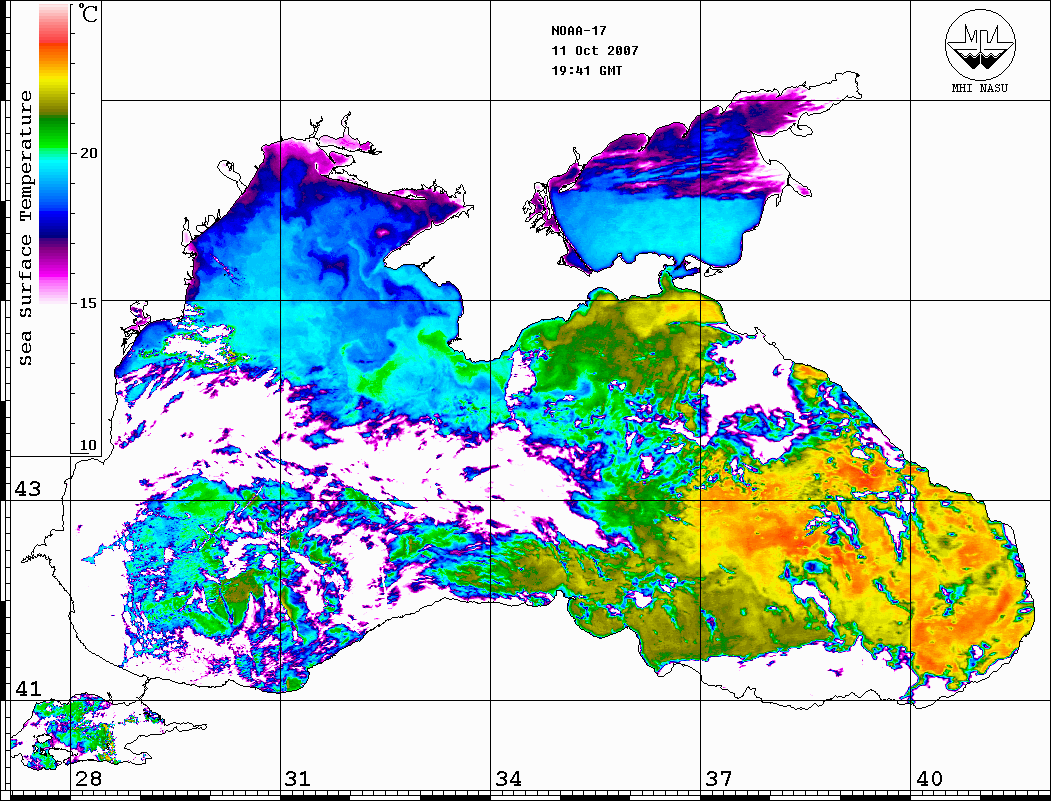Screen dimensions: 1051x801
Task: Click the latitude label 43
Action: click(x=28, y=489)
